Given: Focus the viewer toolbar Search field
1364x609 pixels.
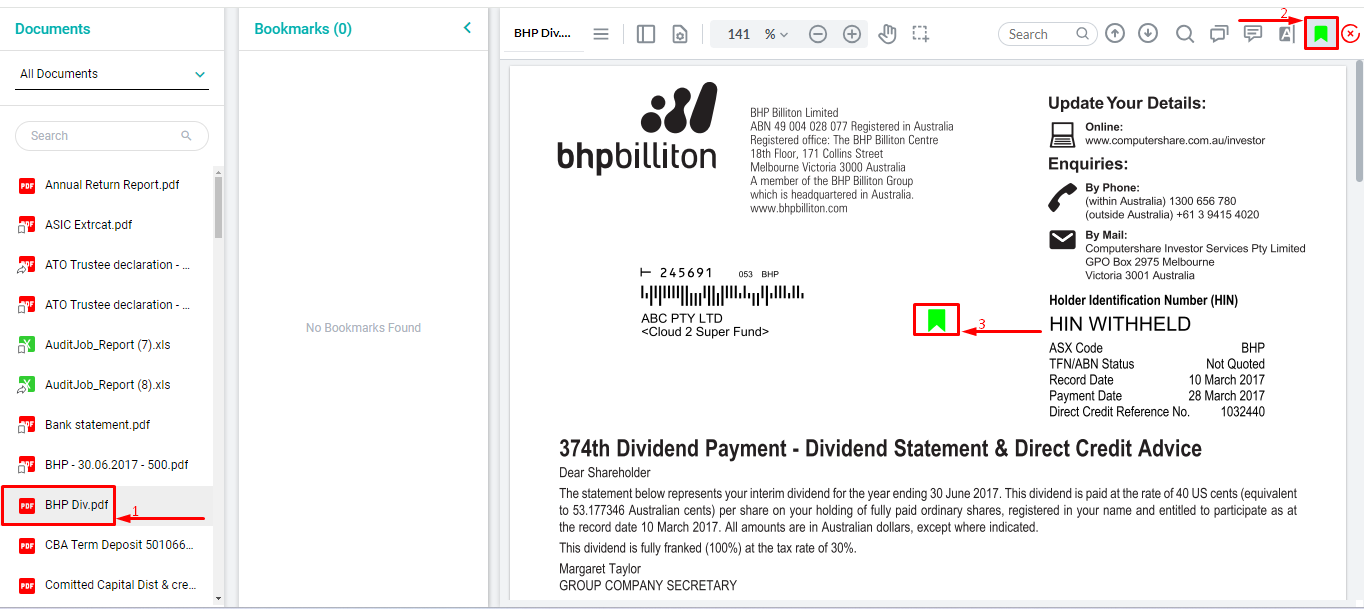Looking at the screenshot, I should point(1047,34).
